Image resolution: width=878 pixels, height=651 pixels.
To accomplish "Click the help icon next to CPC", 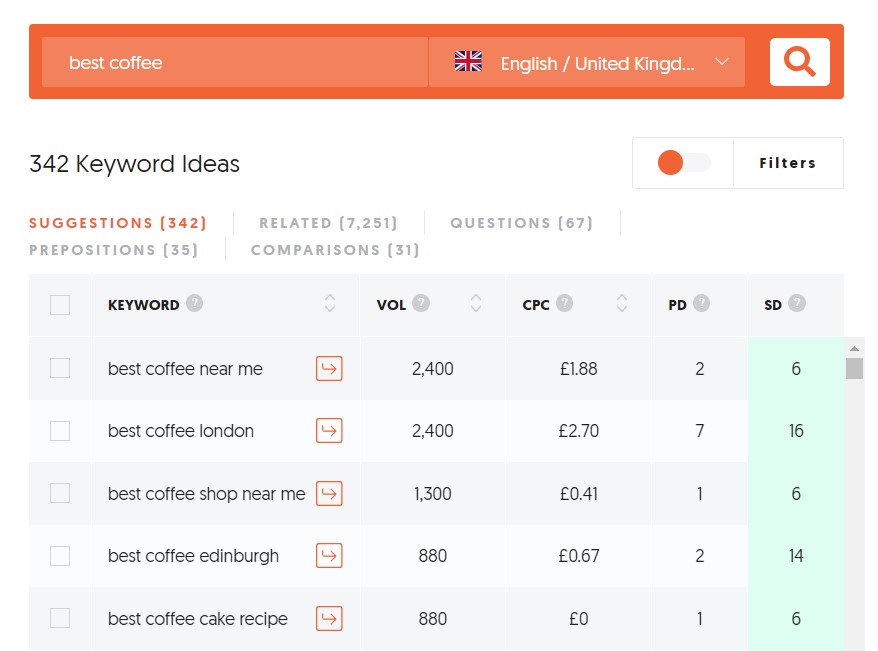I will pyautogui.click(x=564, y=303).
